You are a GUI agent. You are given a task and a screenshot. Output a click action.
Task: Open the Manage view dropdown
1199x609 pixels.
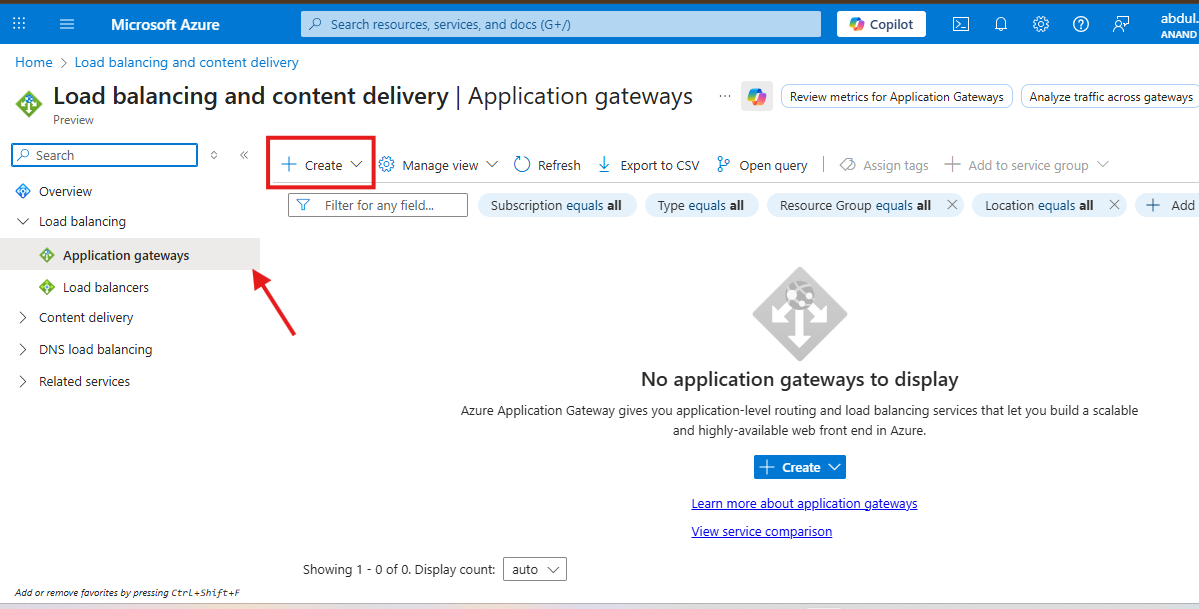tap(438, 164)
